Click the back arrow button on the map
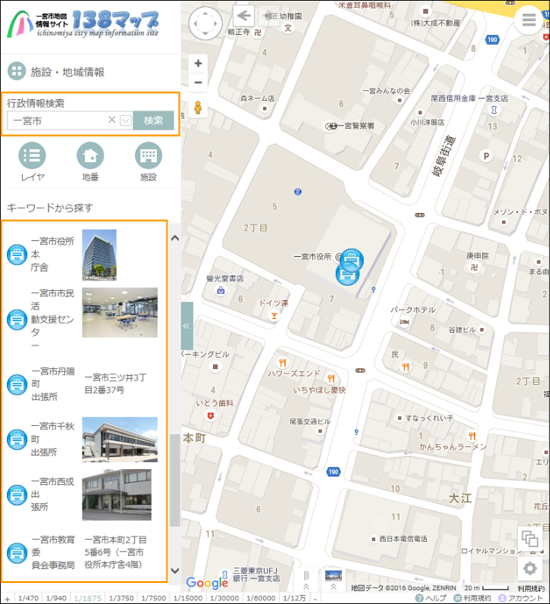The image size is (550, 604). click(x=244, y=16)
